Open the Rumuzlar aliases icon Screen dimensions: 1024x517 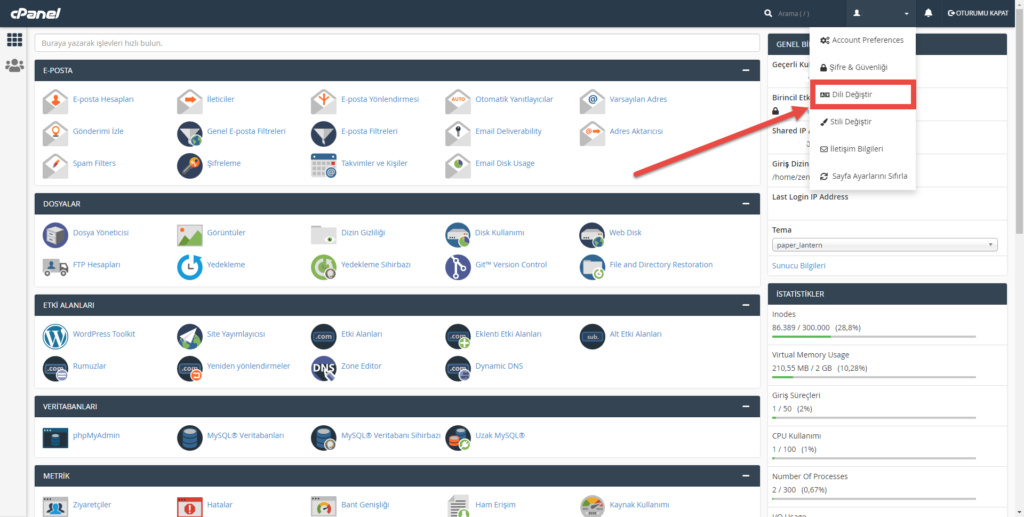coord(56,368)
